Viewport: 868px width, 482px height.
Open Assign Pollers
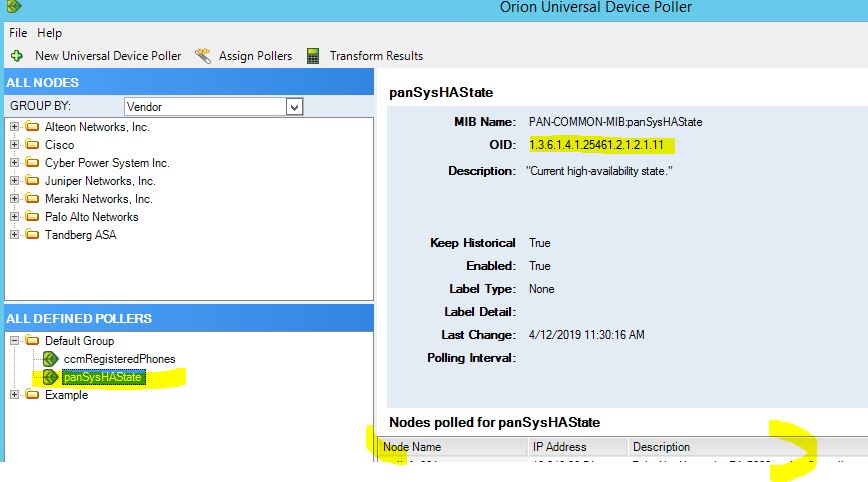pos(255,56)
